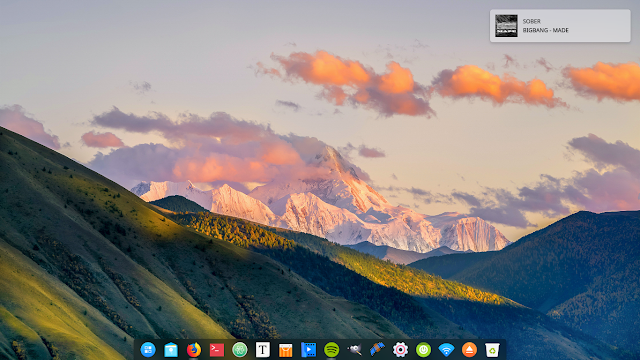The width and height of the screenshot is (640, 360).
Task: Open the Wi-Fi network indicator
Action: coord(446,350)
